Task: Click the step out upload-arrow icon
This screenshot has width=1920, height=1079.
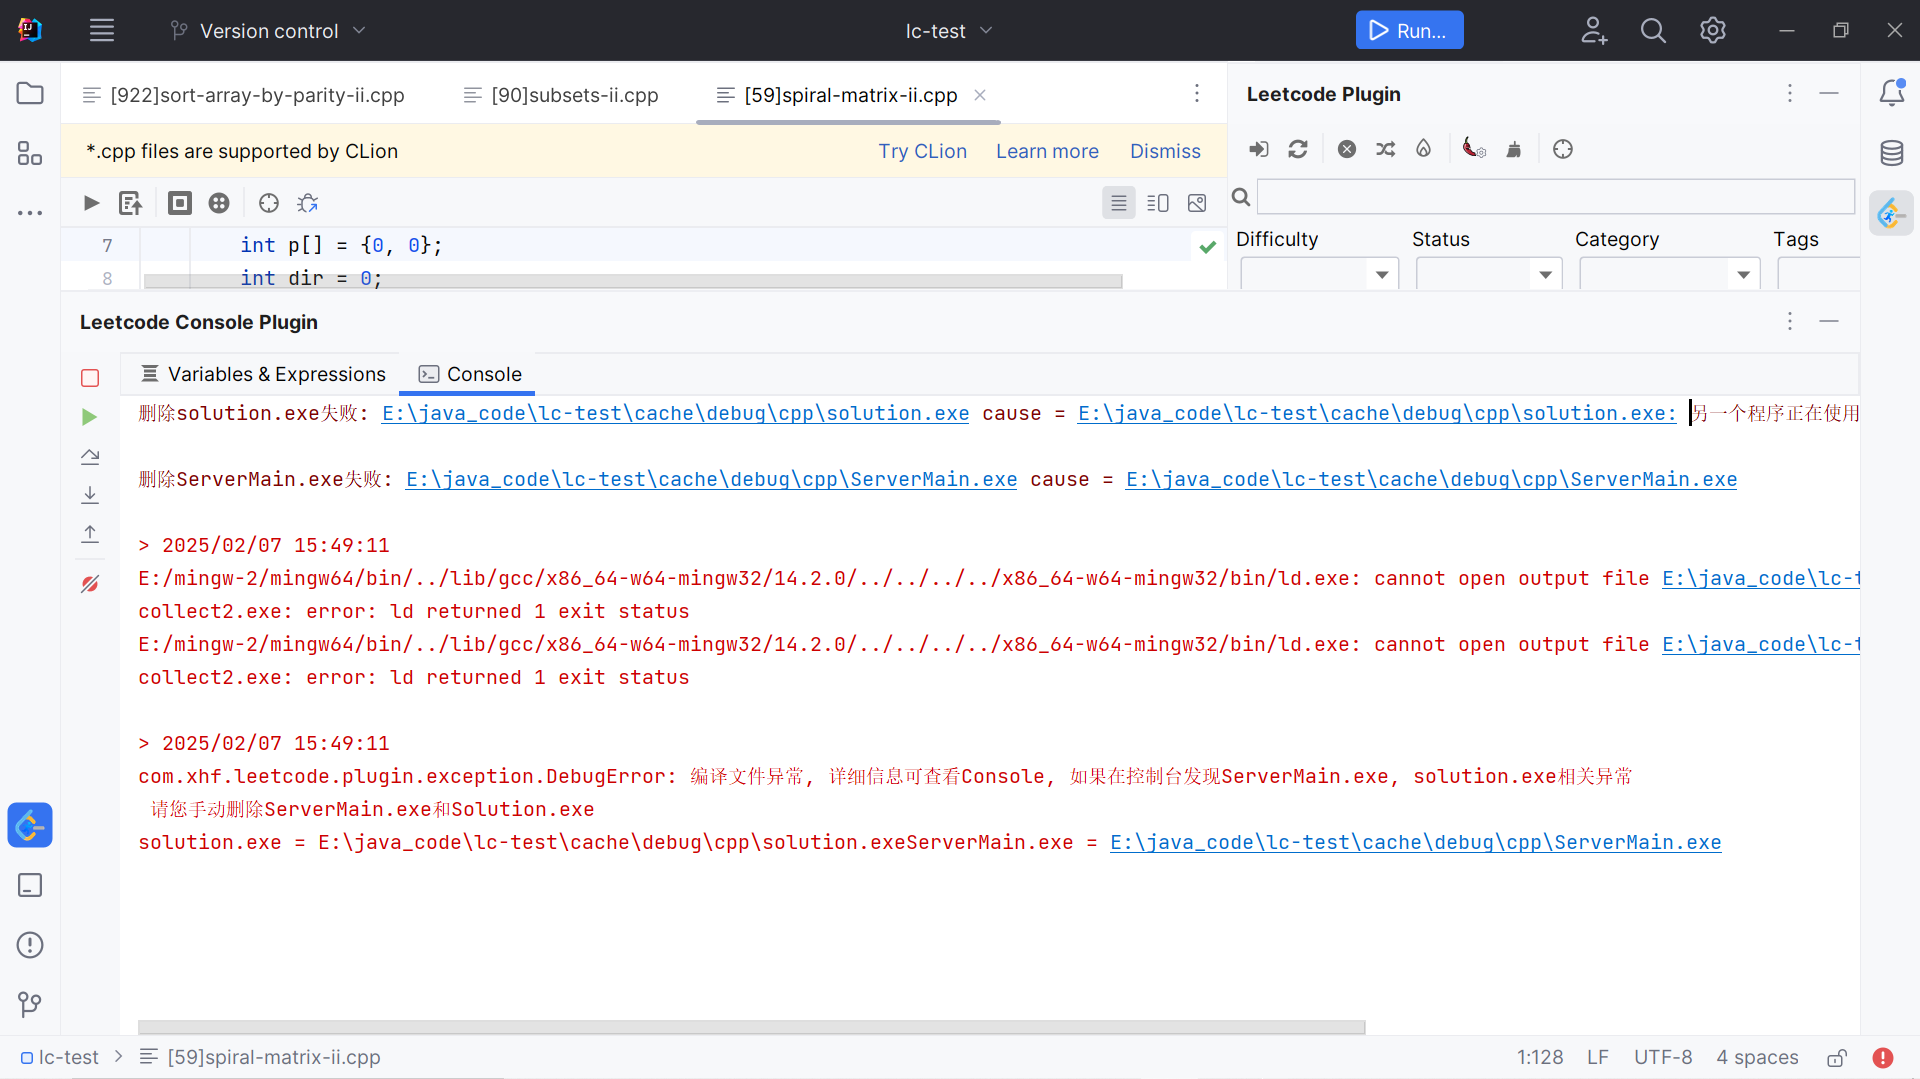Action: tap(90, 534)
